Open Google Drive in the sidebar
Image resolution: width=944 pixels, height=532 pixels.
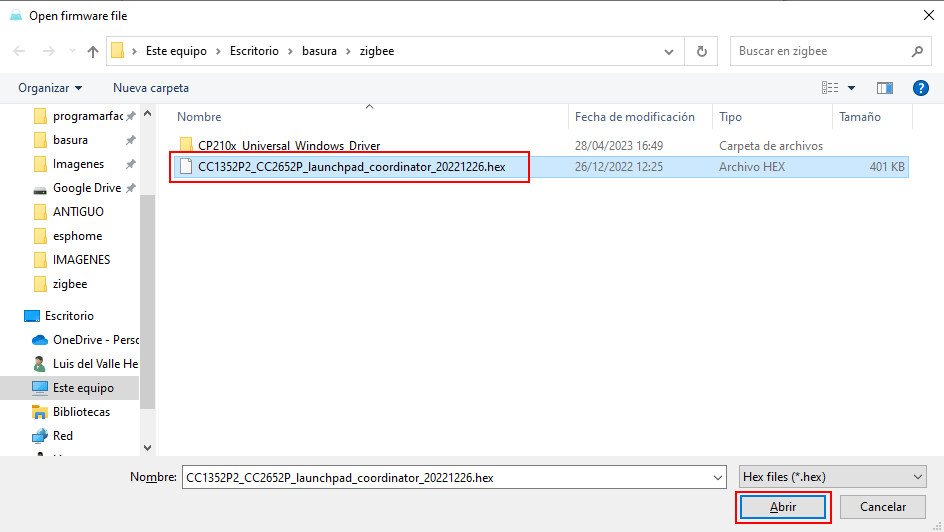click(86, 188)
